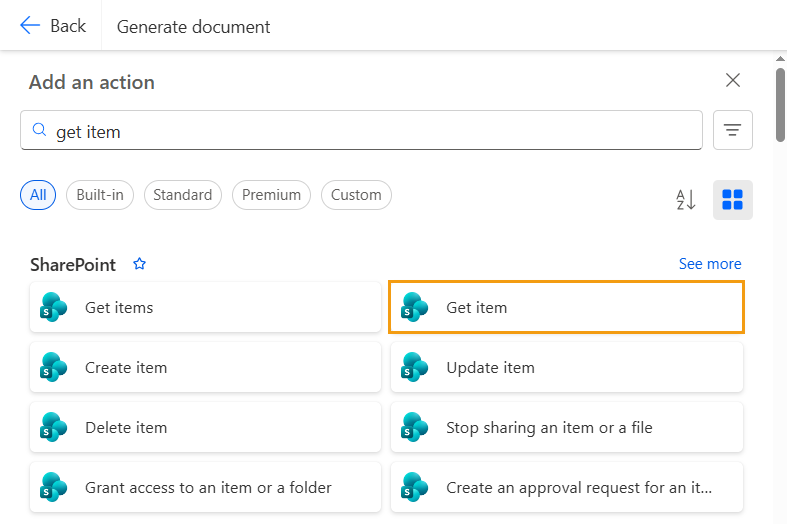Viewport: 787px width, 524px height.
Task: Click inside the 'get item' search field
Action: (x=361, y=130)
